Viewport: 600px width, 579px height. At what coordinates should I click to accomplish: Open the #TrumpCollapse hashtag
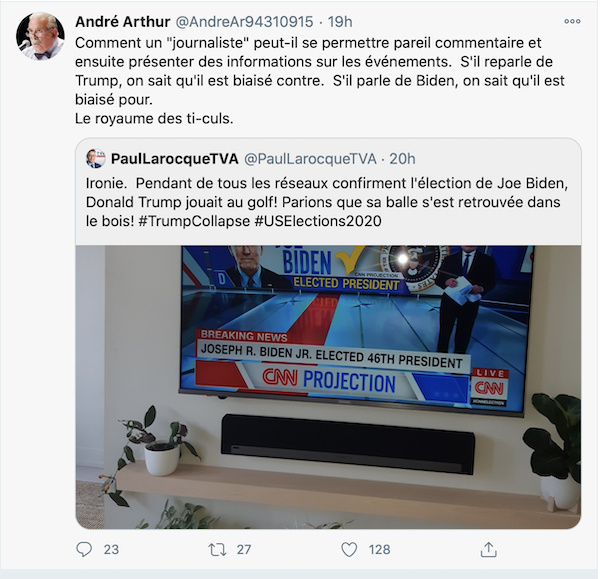pyautogui.click(x=194, y=221)
